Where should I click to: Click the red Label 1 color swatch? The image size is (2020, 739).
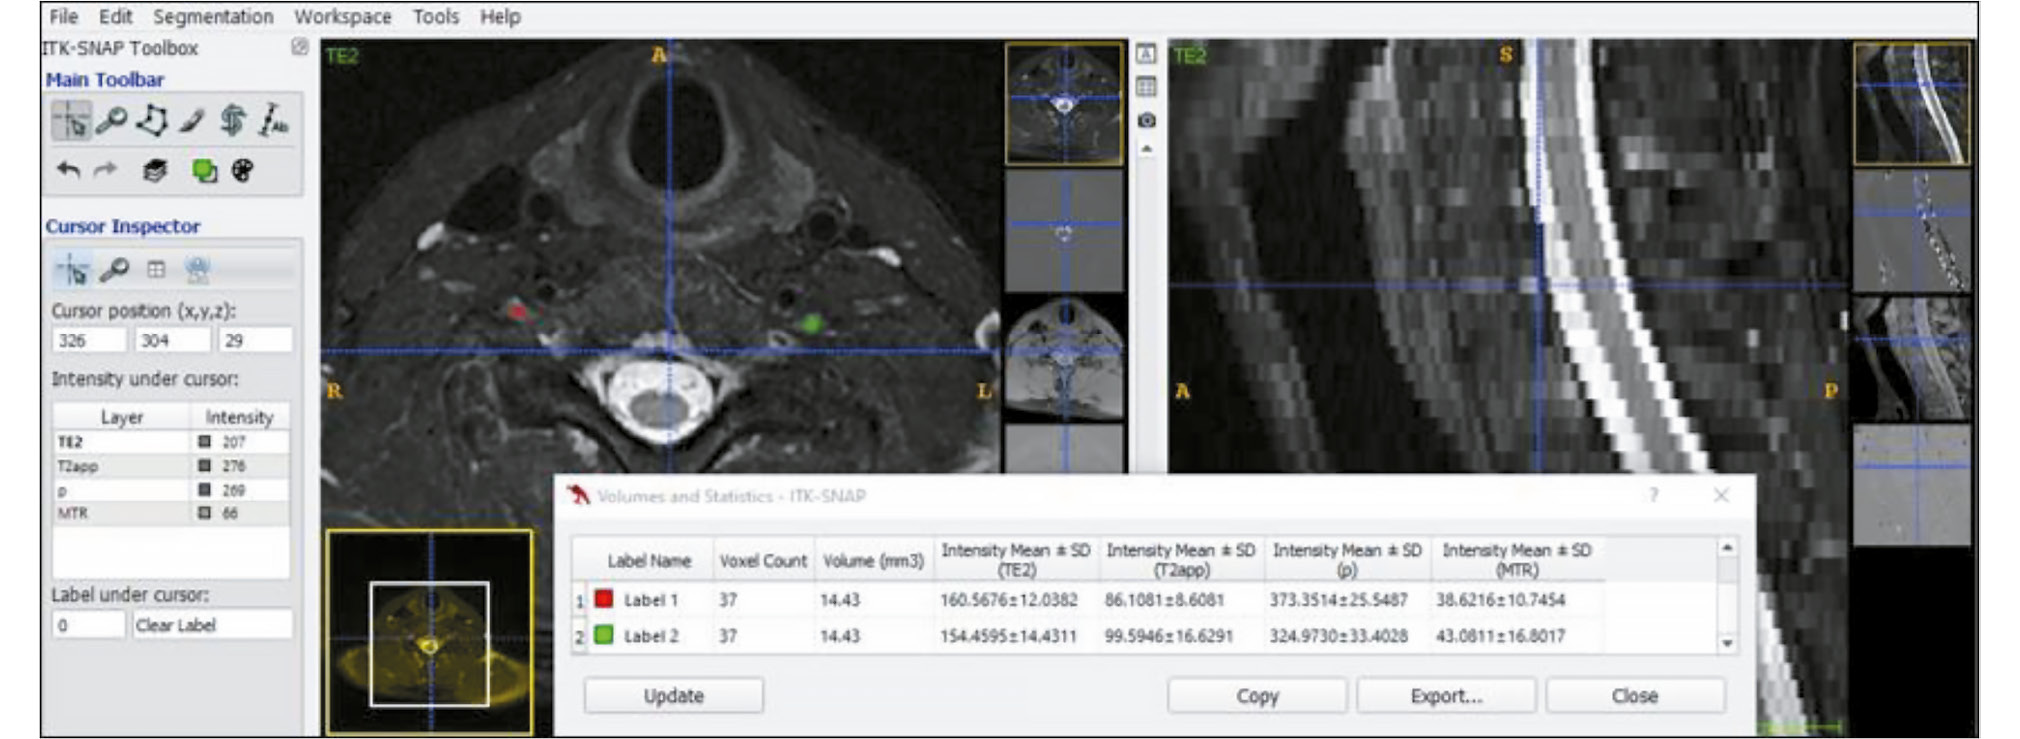(603, 599)
